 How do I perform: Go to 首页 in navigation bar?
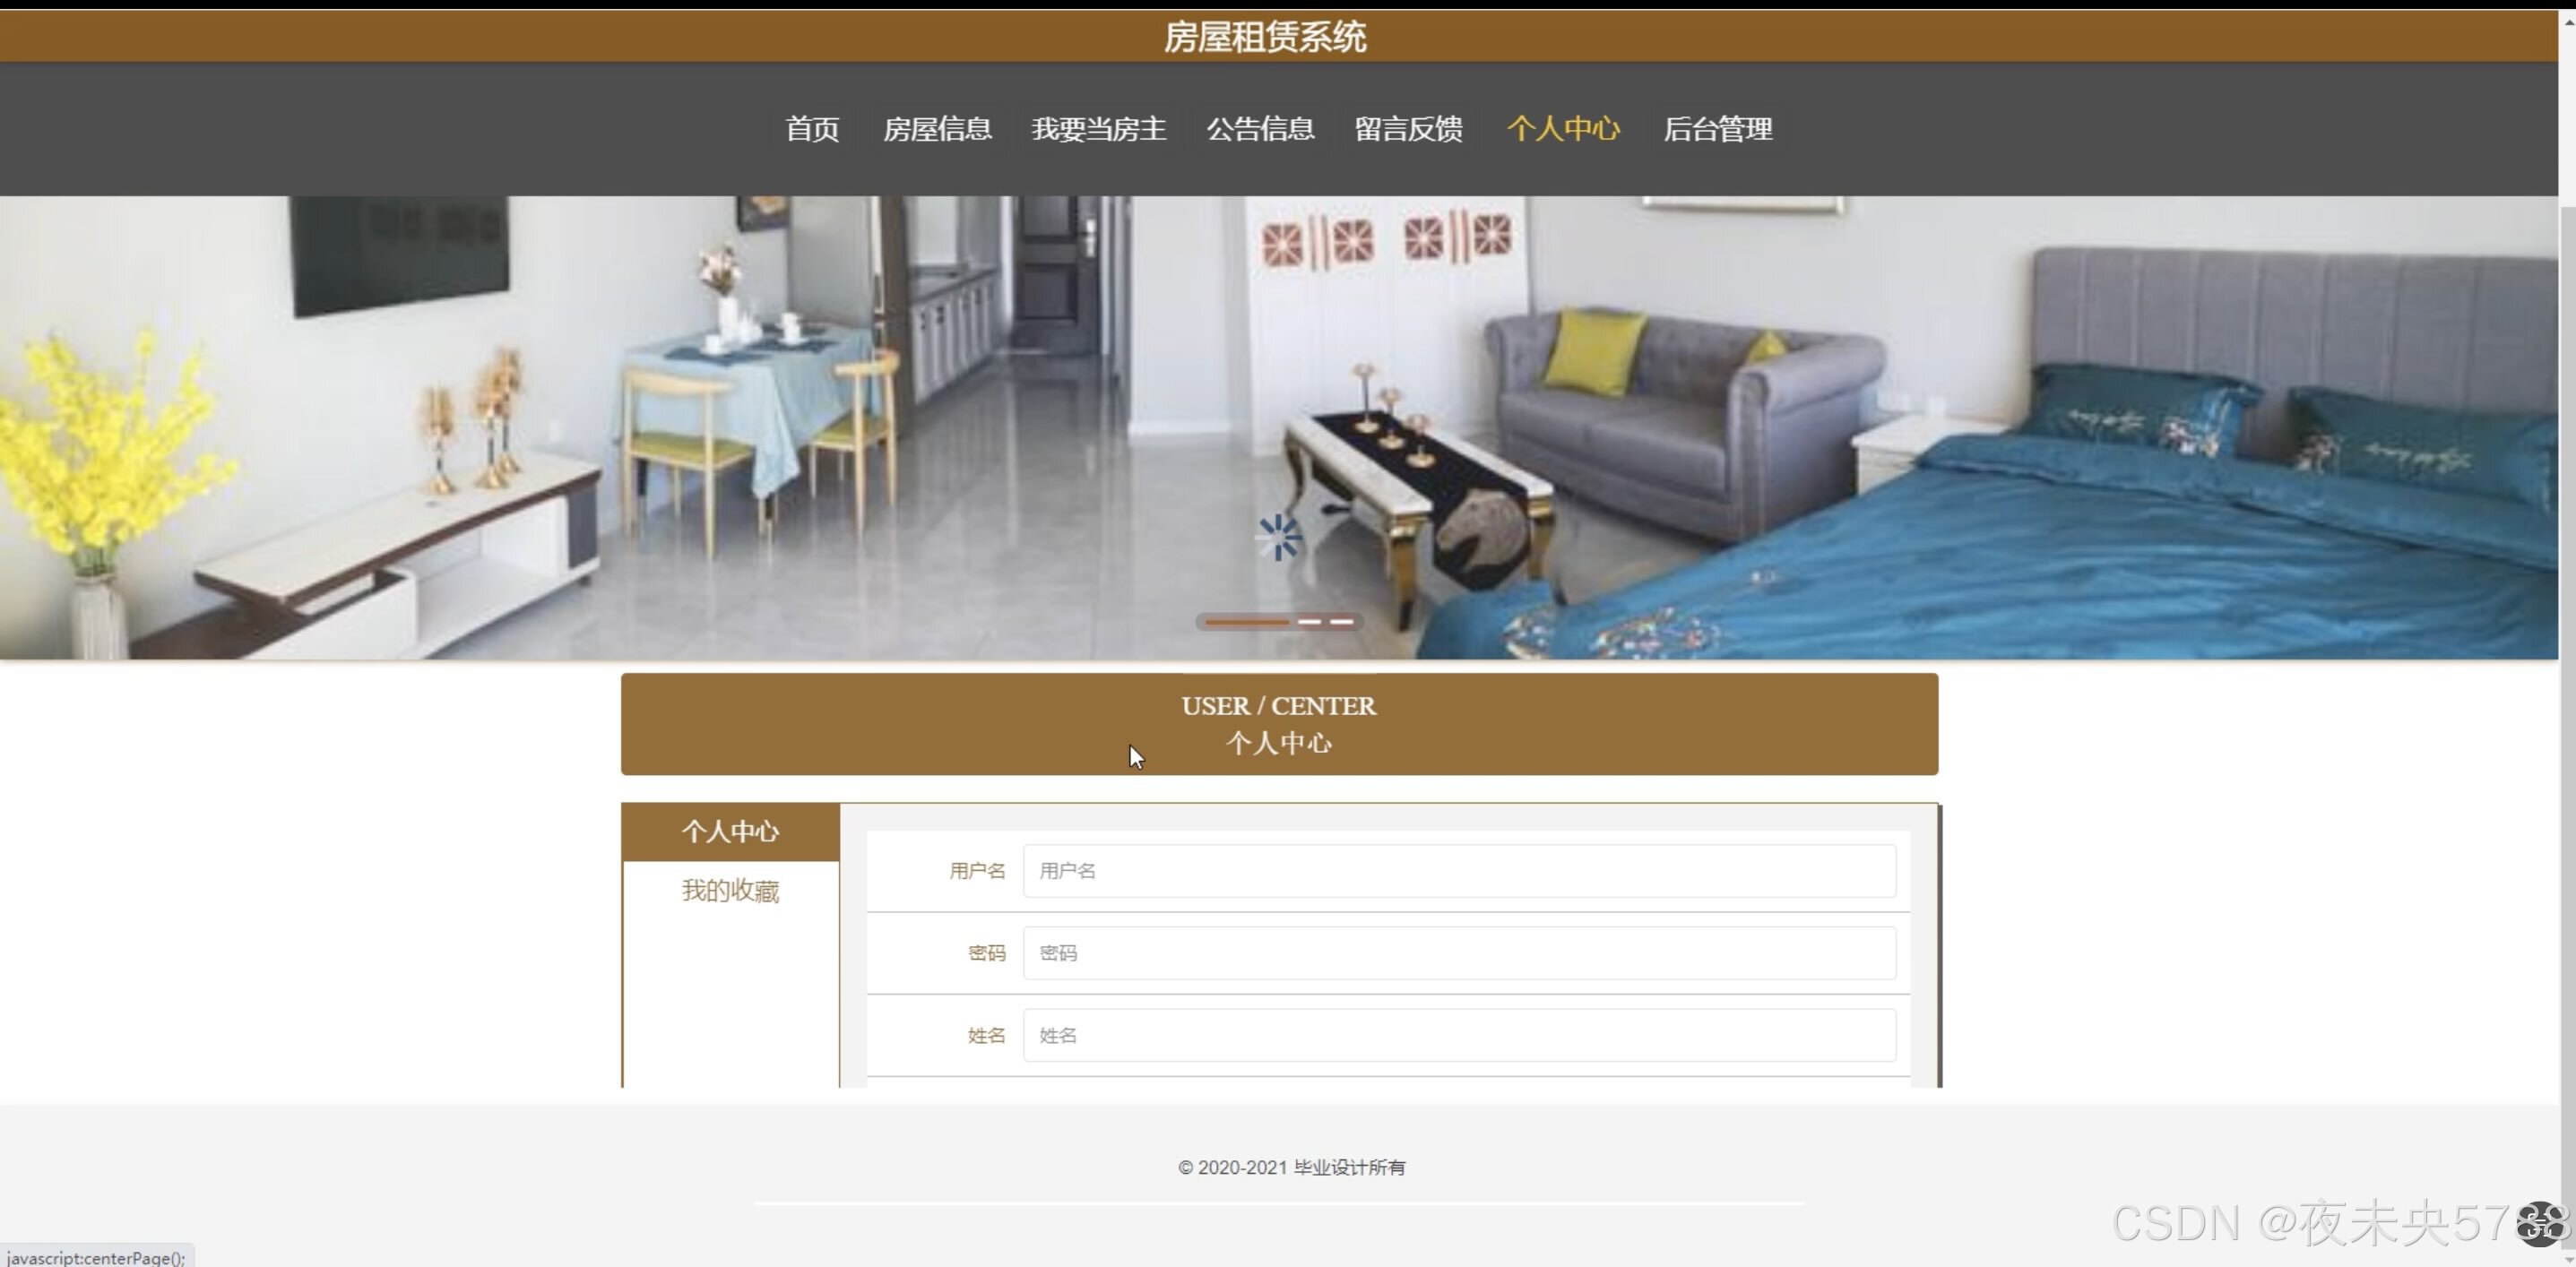(x=811, y=129)
